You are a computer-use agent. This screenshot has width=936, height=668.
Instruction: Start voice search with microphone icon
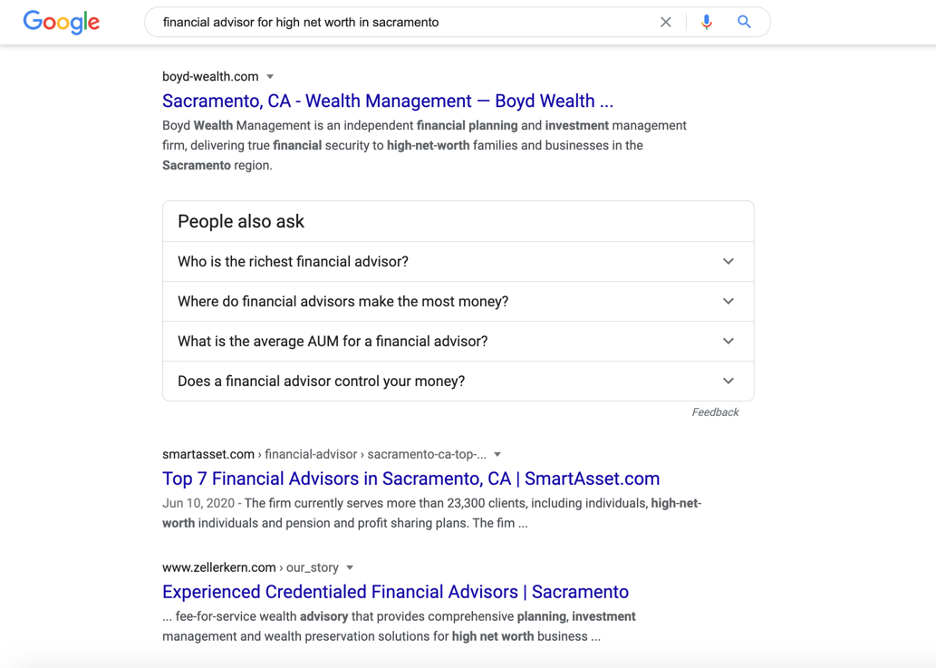[707, 22]
